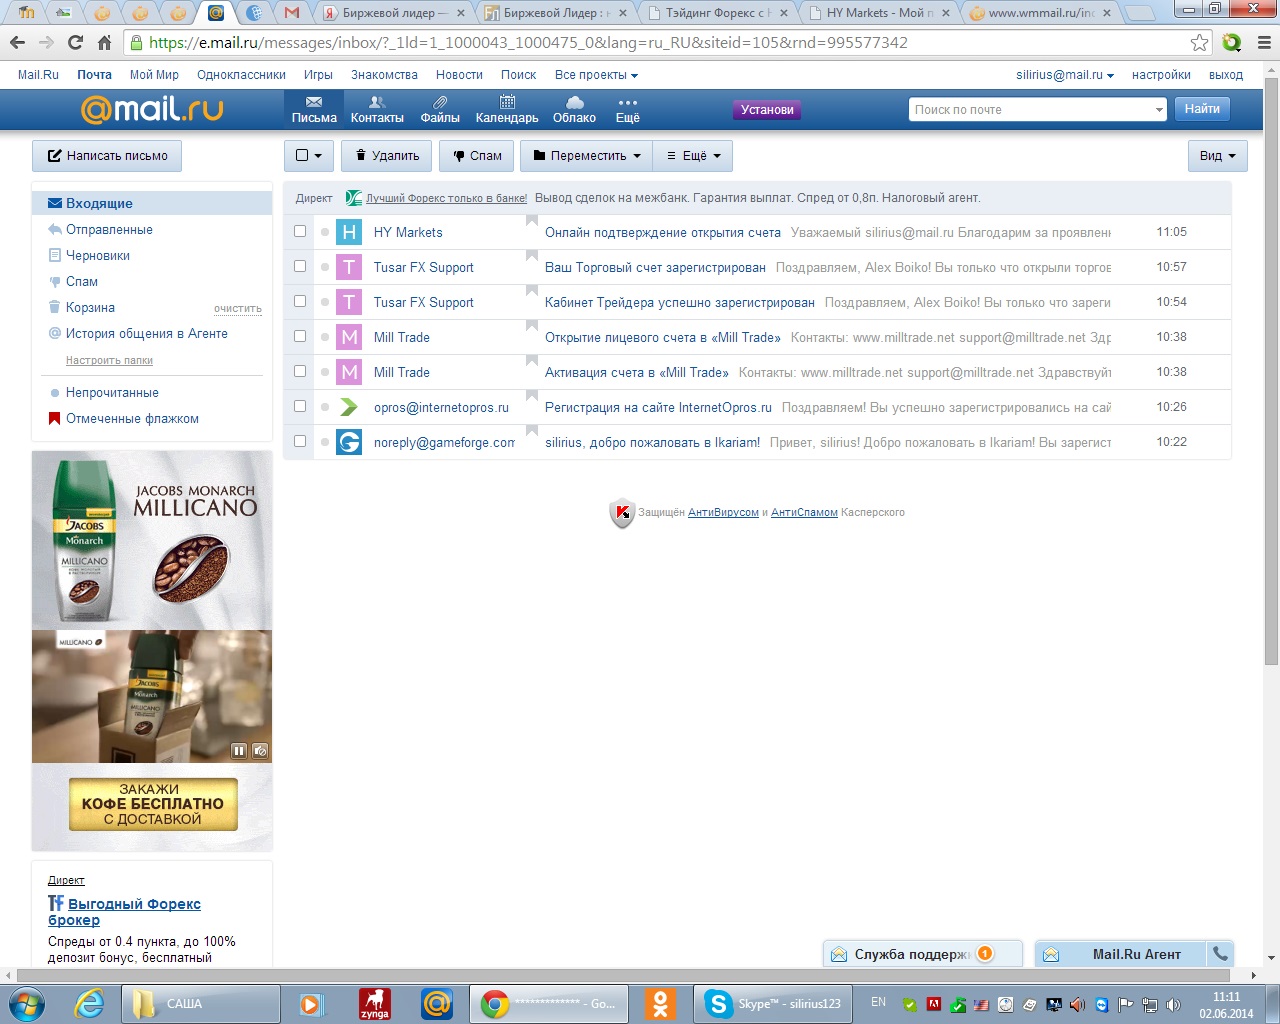
Task: Open the Облако cloud section
Action: [574, 110]
